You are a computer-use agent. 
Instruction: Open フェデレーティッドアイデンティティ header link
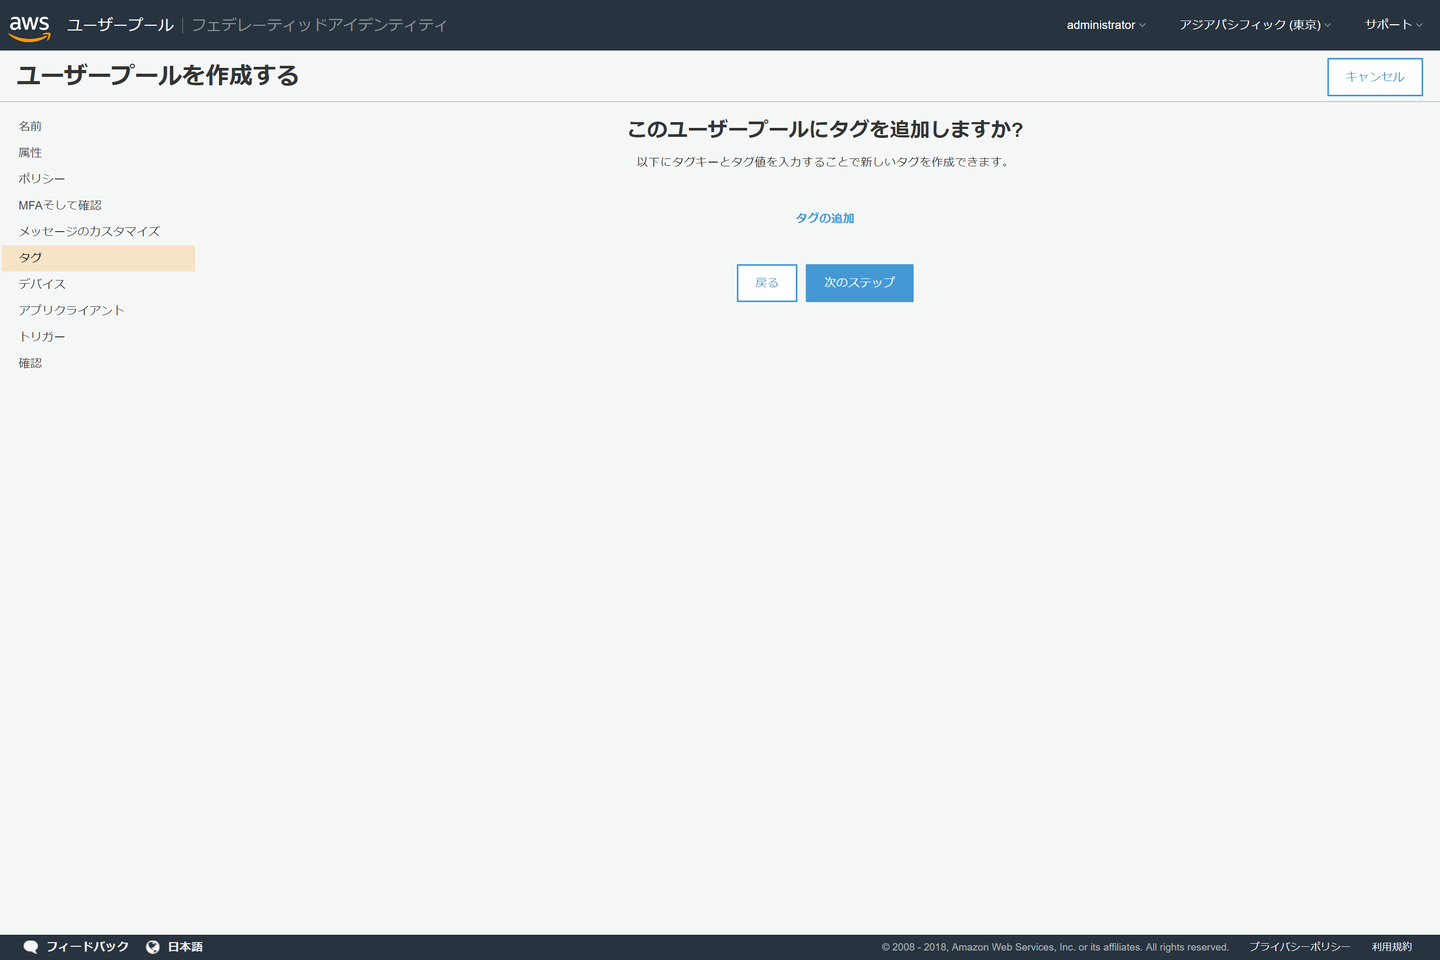pyautogui.click(x=319, y=25)
